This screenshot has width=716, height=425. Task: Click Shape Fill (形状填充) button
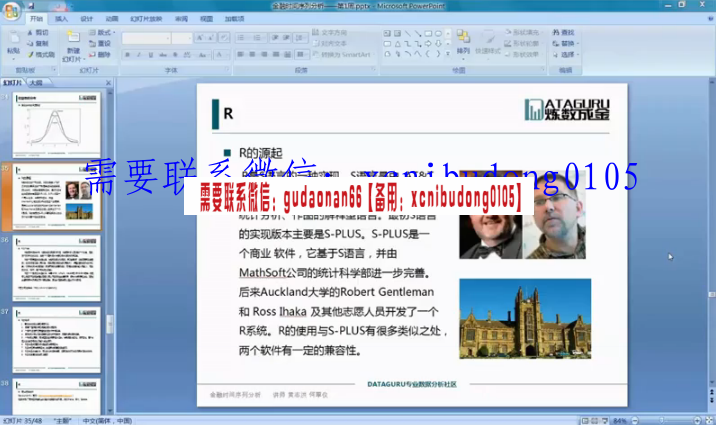pos(522,32)
